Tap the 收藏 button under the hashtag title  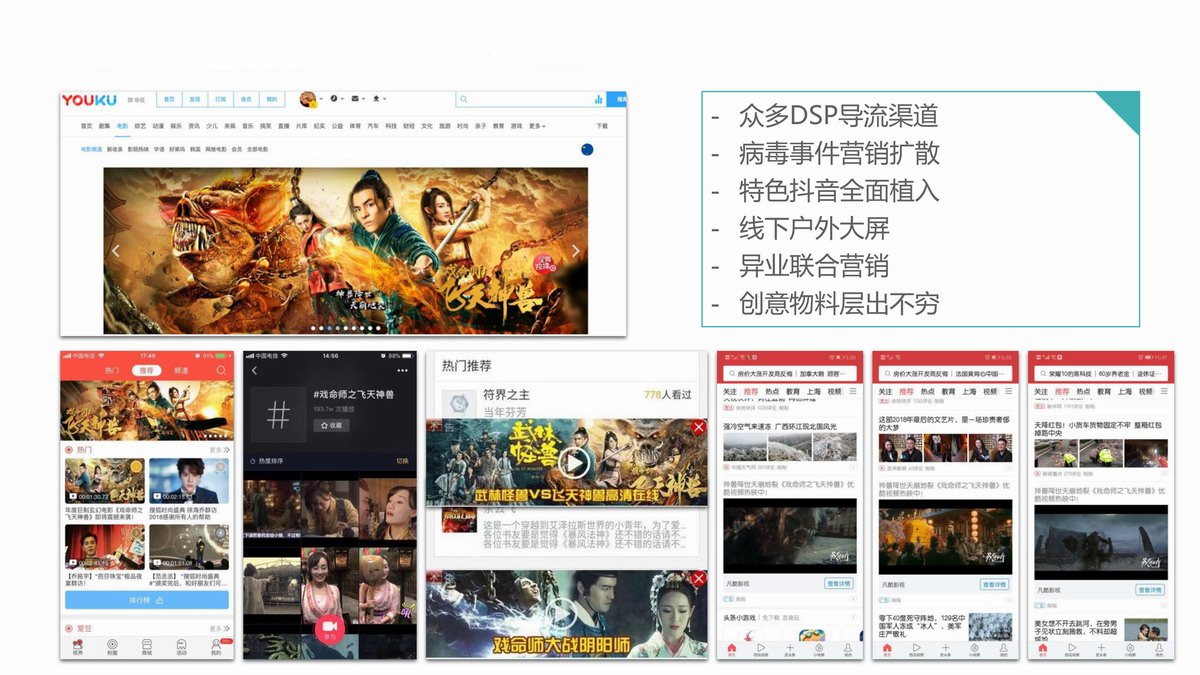[x=330, y=425]
